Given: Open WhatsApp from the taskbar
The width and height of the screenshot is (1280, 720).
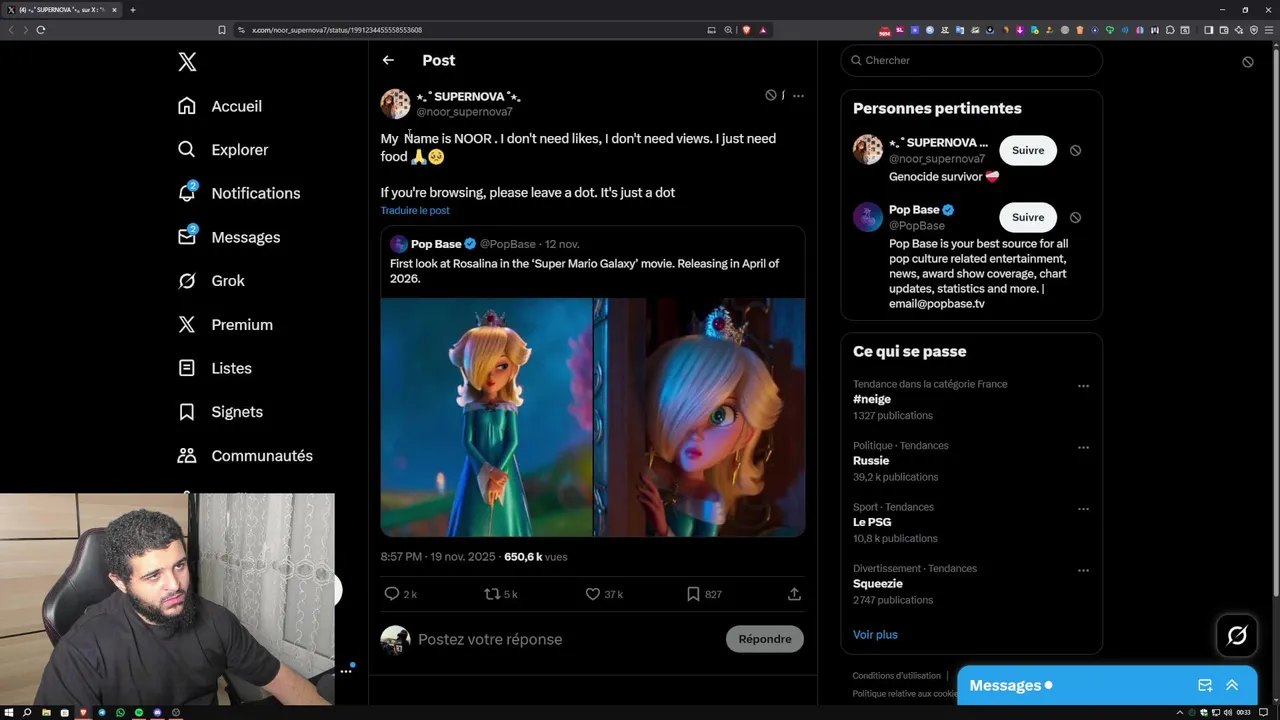Looking at the screenshot, I should [120, 712].
